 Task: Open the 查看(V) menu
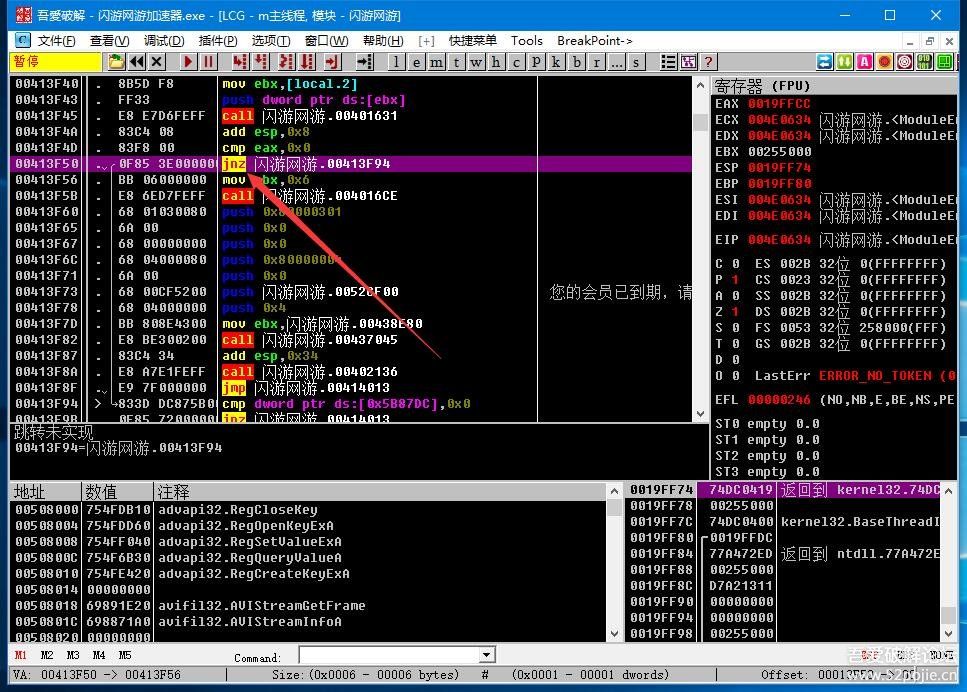tap(109, 41)
